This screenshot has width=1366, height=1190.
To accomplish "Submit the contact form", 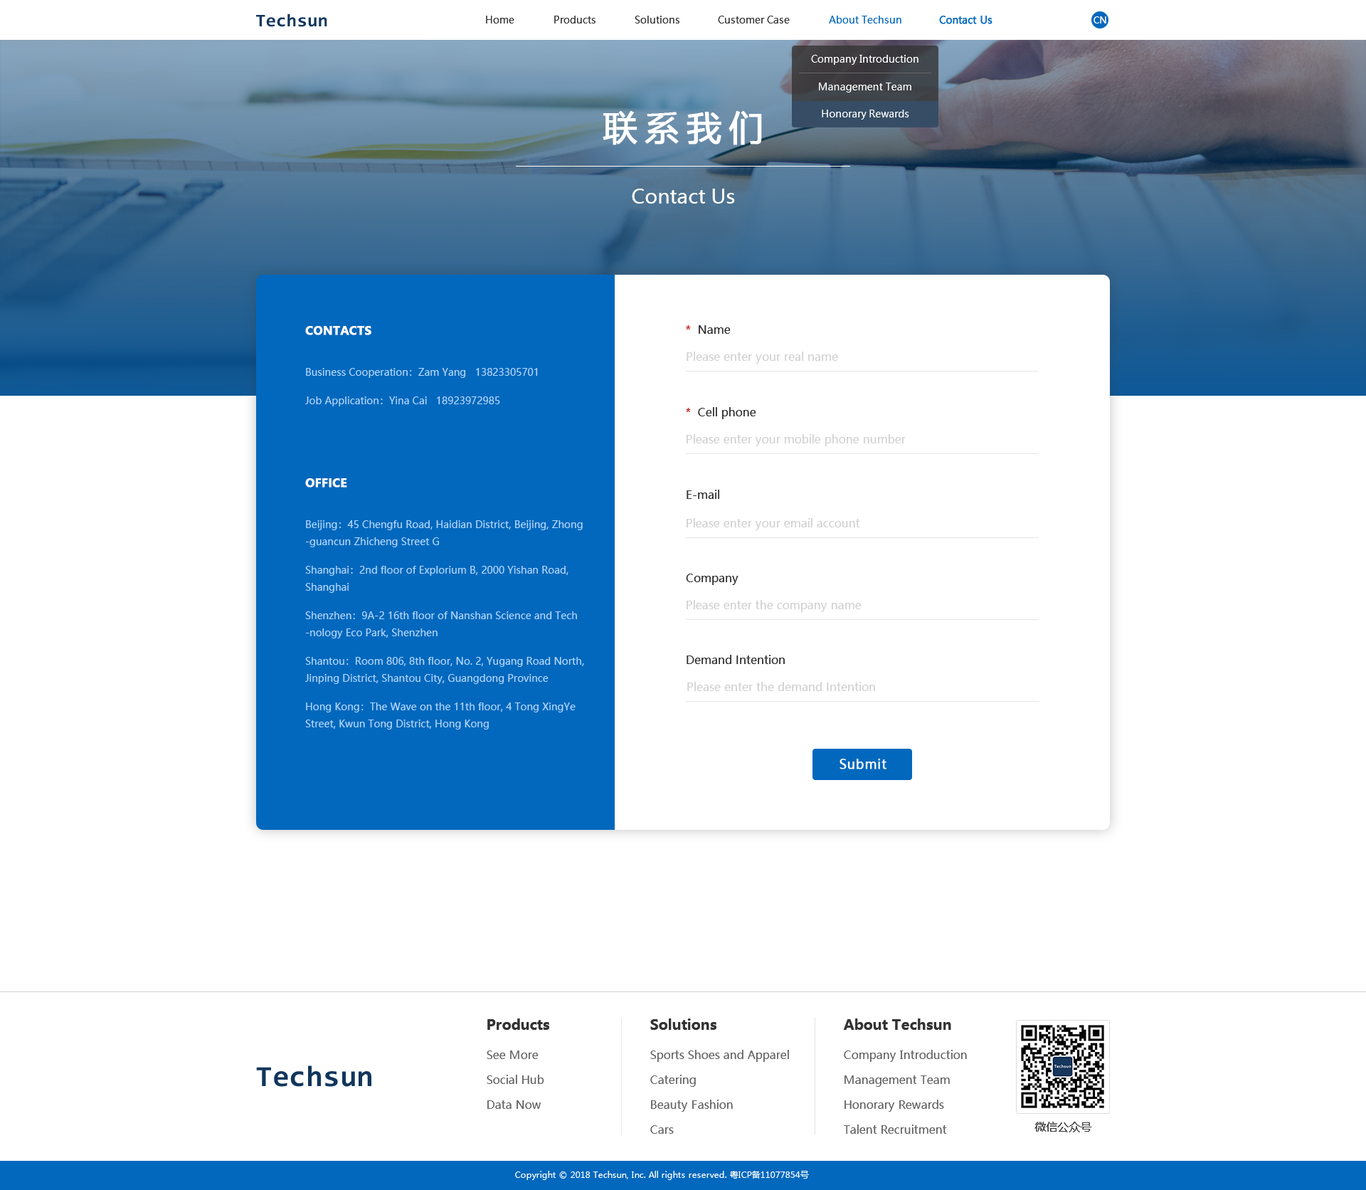I will [862, 764].
